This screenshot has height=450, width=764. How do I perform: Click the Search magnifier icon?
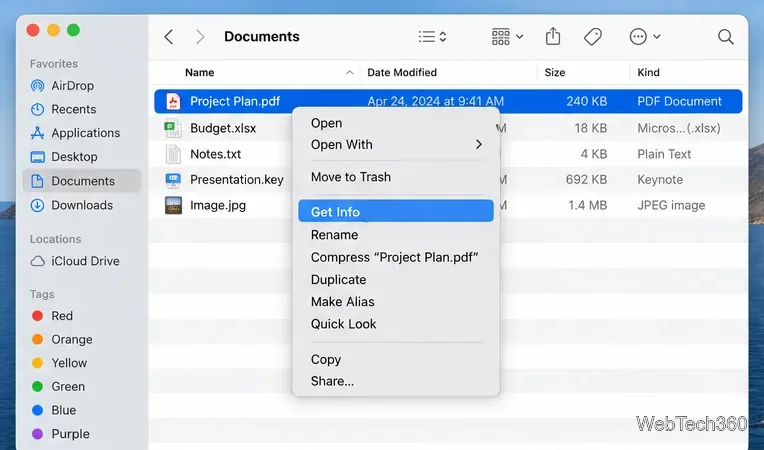(726, 37)
